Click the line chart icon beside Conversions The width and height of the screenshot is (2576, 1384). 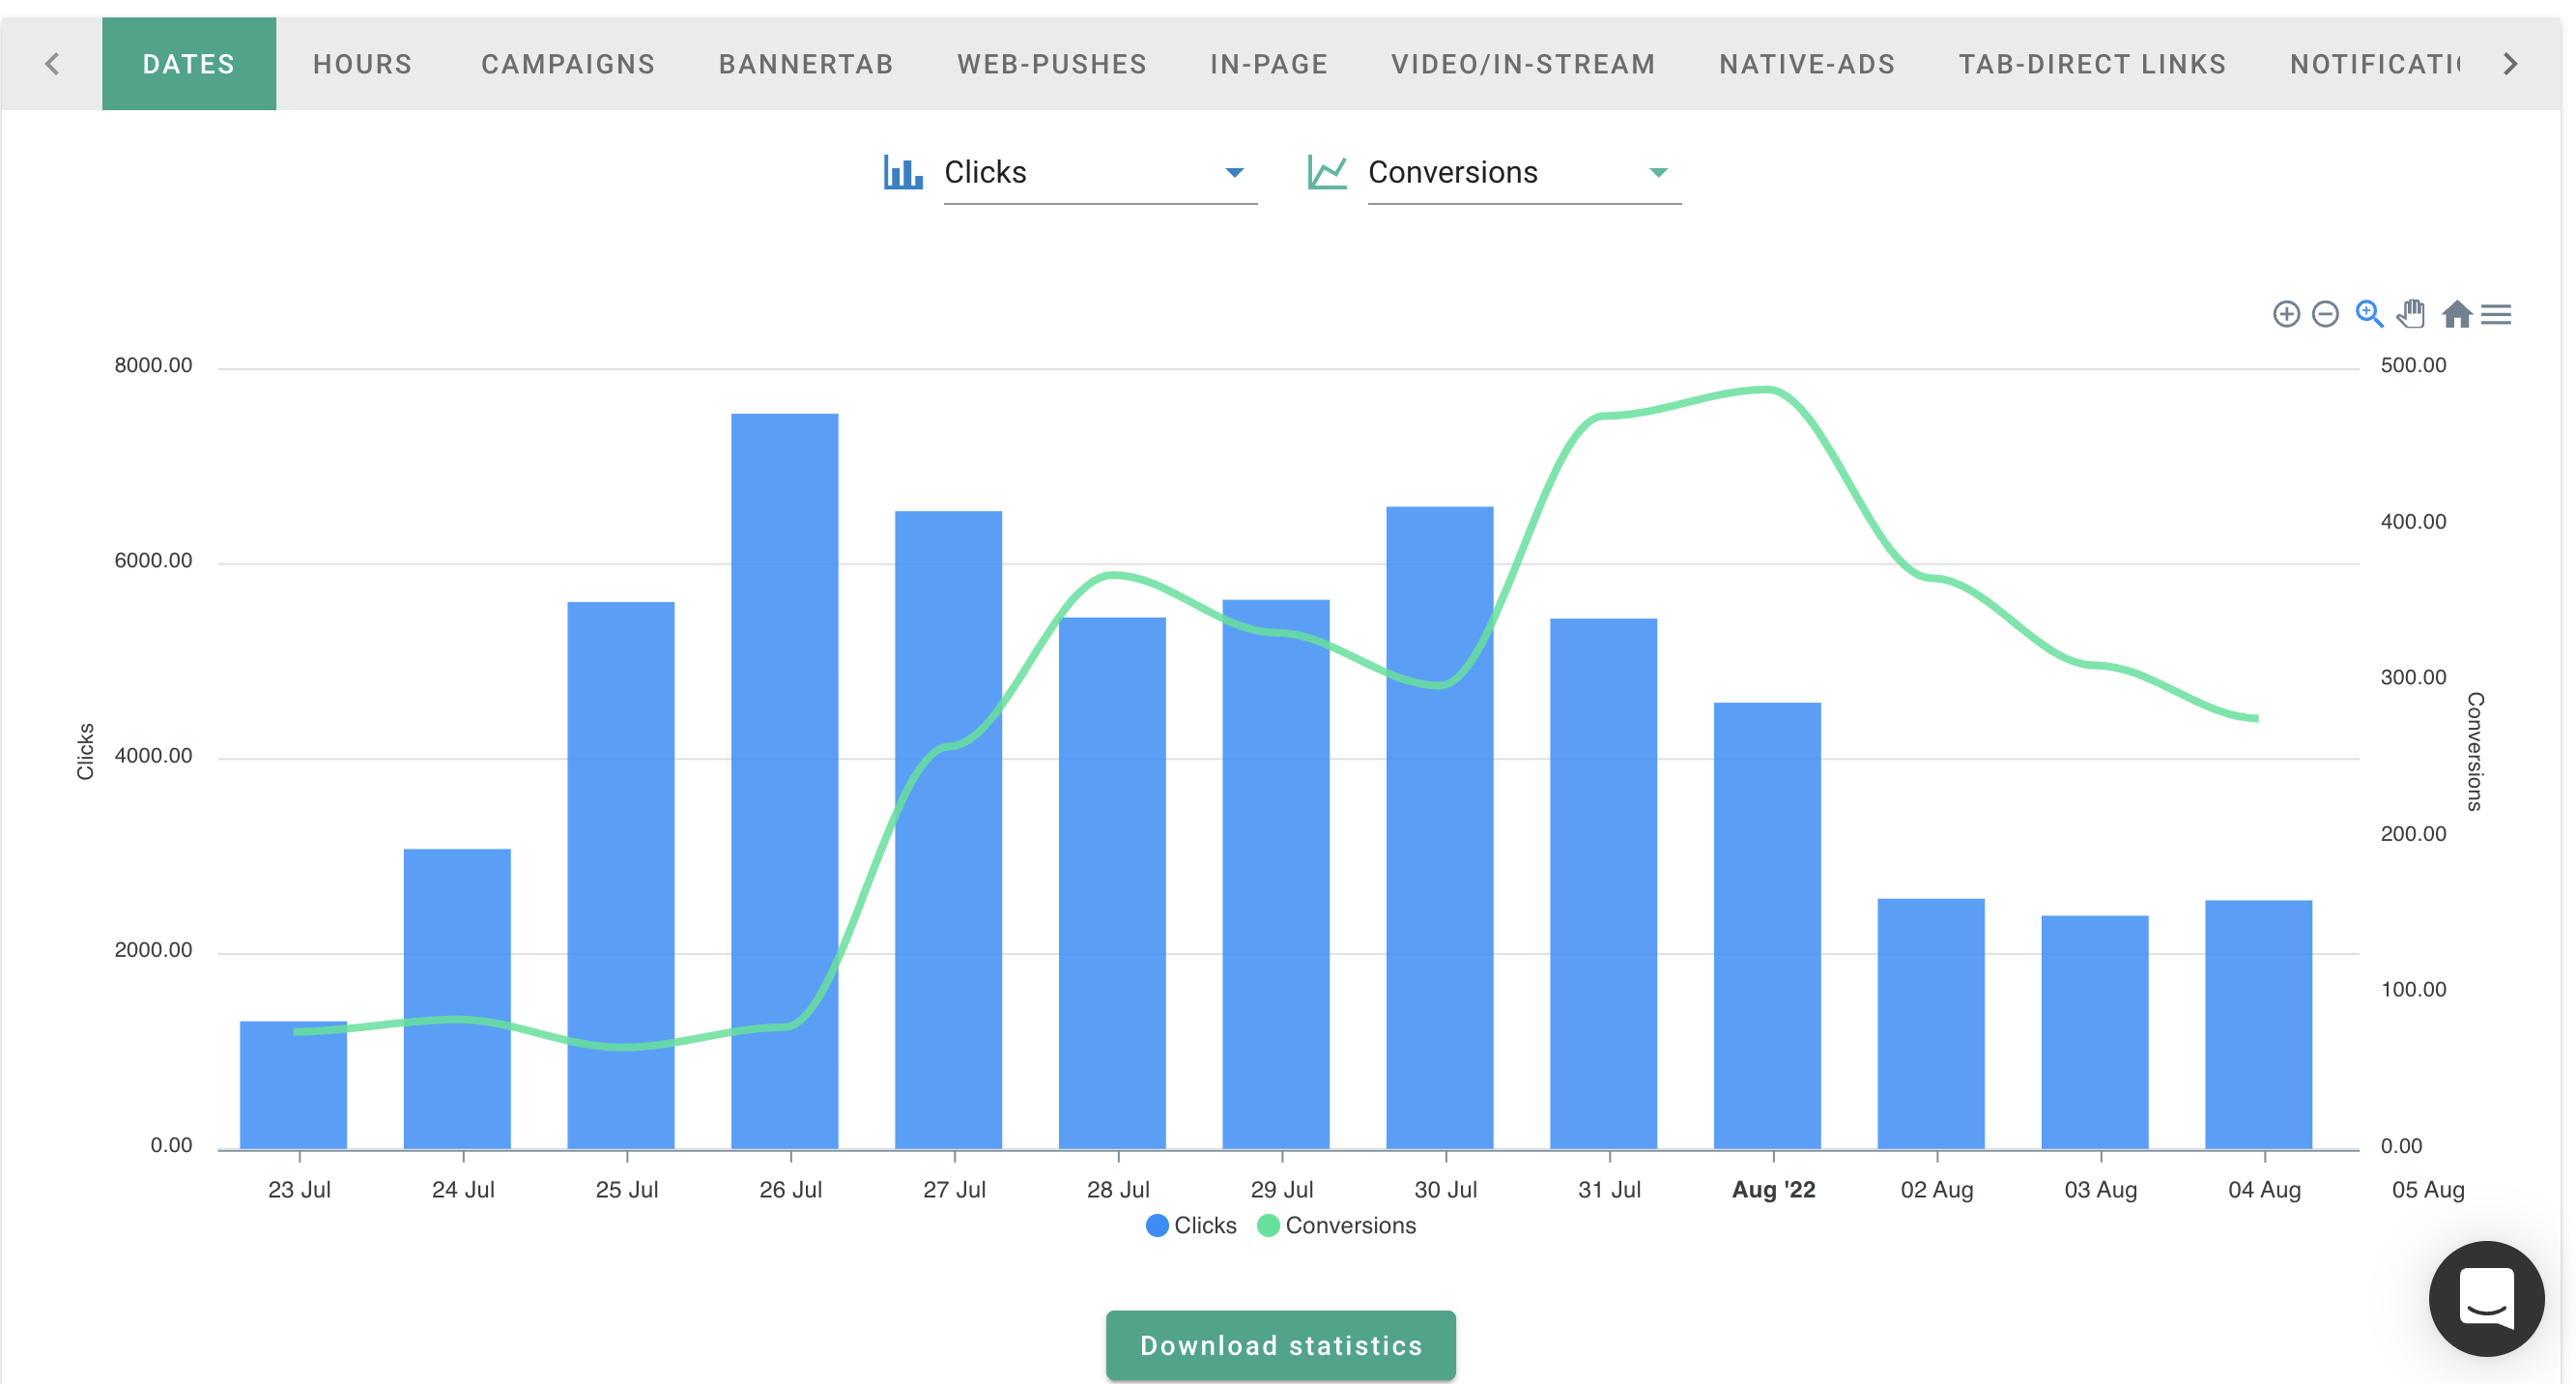[x=1327, y=172]
